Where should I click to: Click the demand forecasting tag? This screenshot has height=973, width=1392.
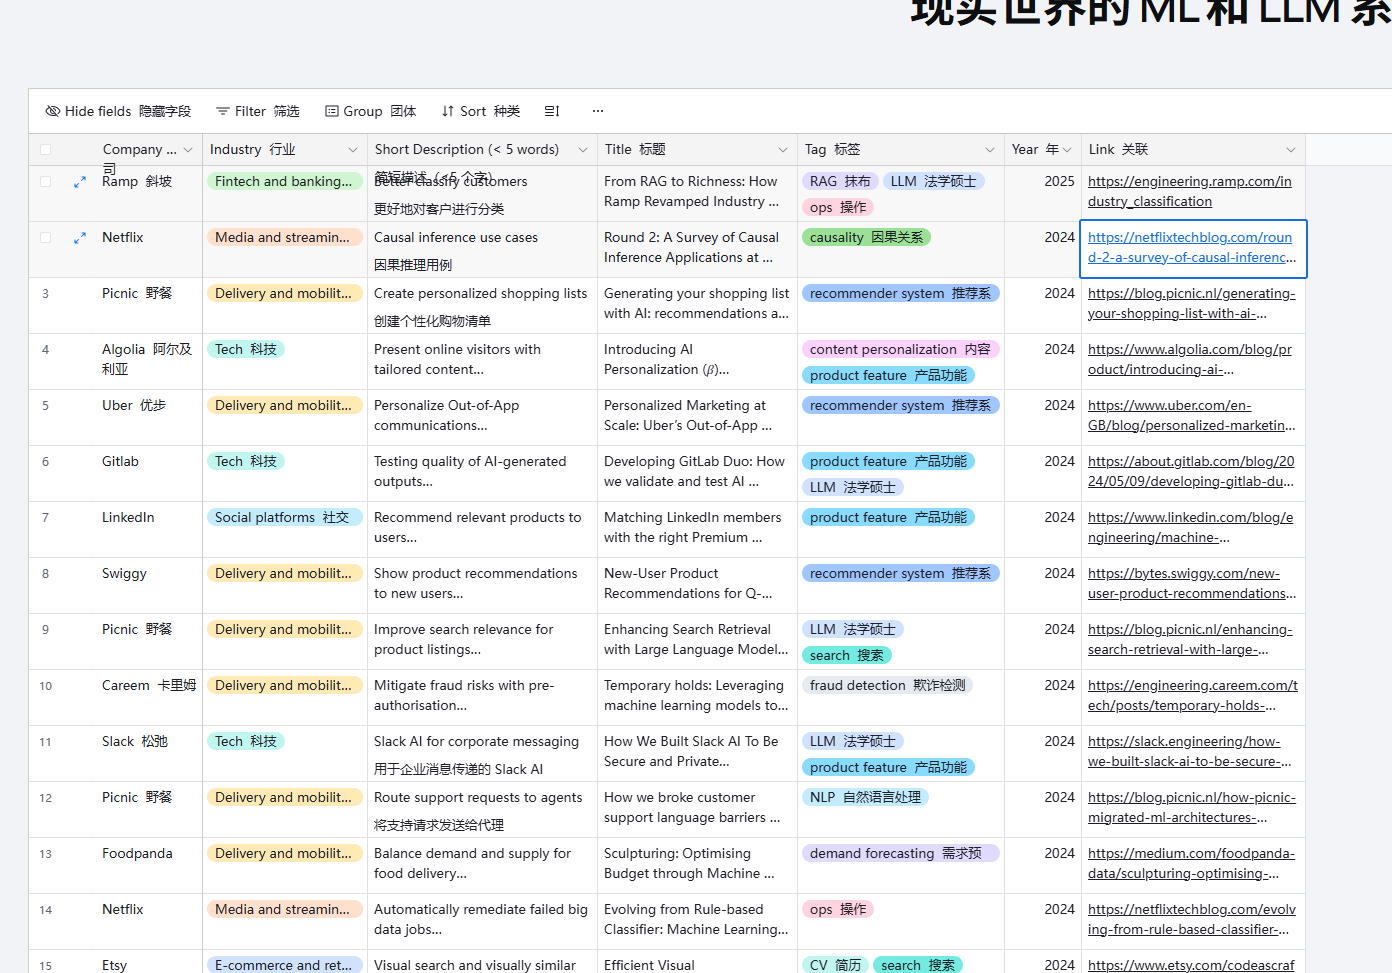900,853
